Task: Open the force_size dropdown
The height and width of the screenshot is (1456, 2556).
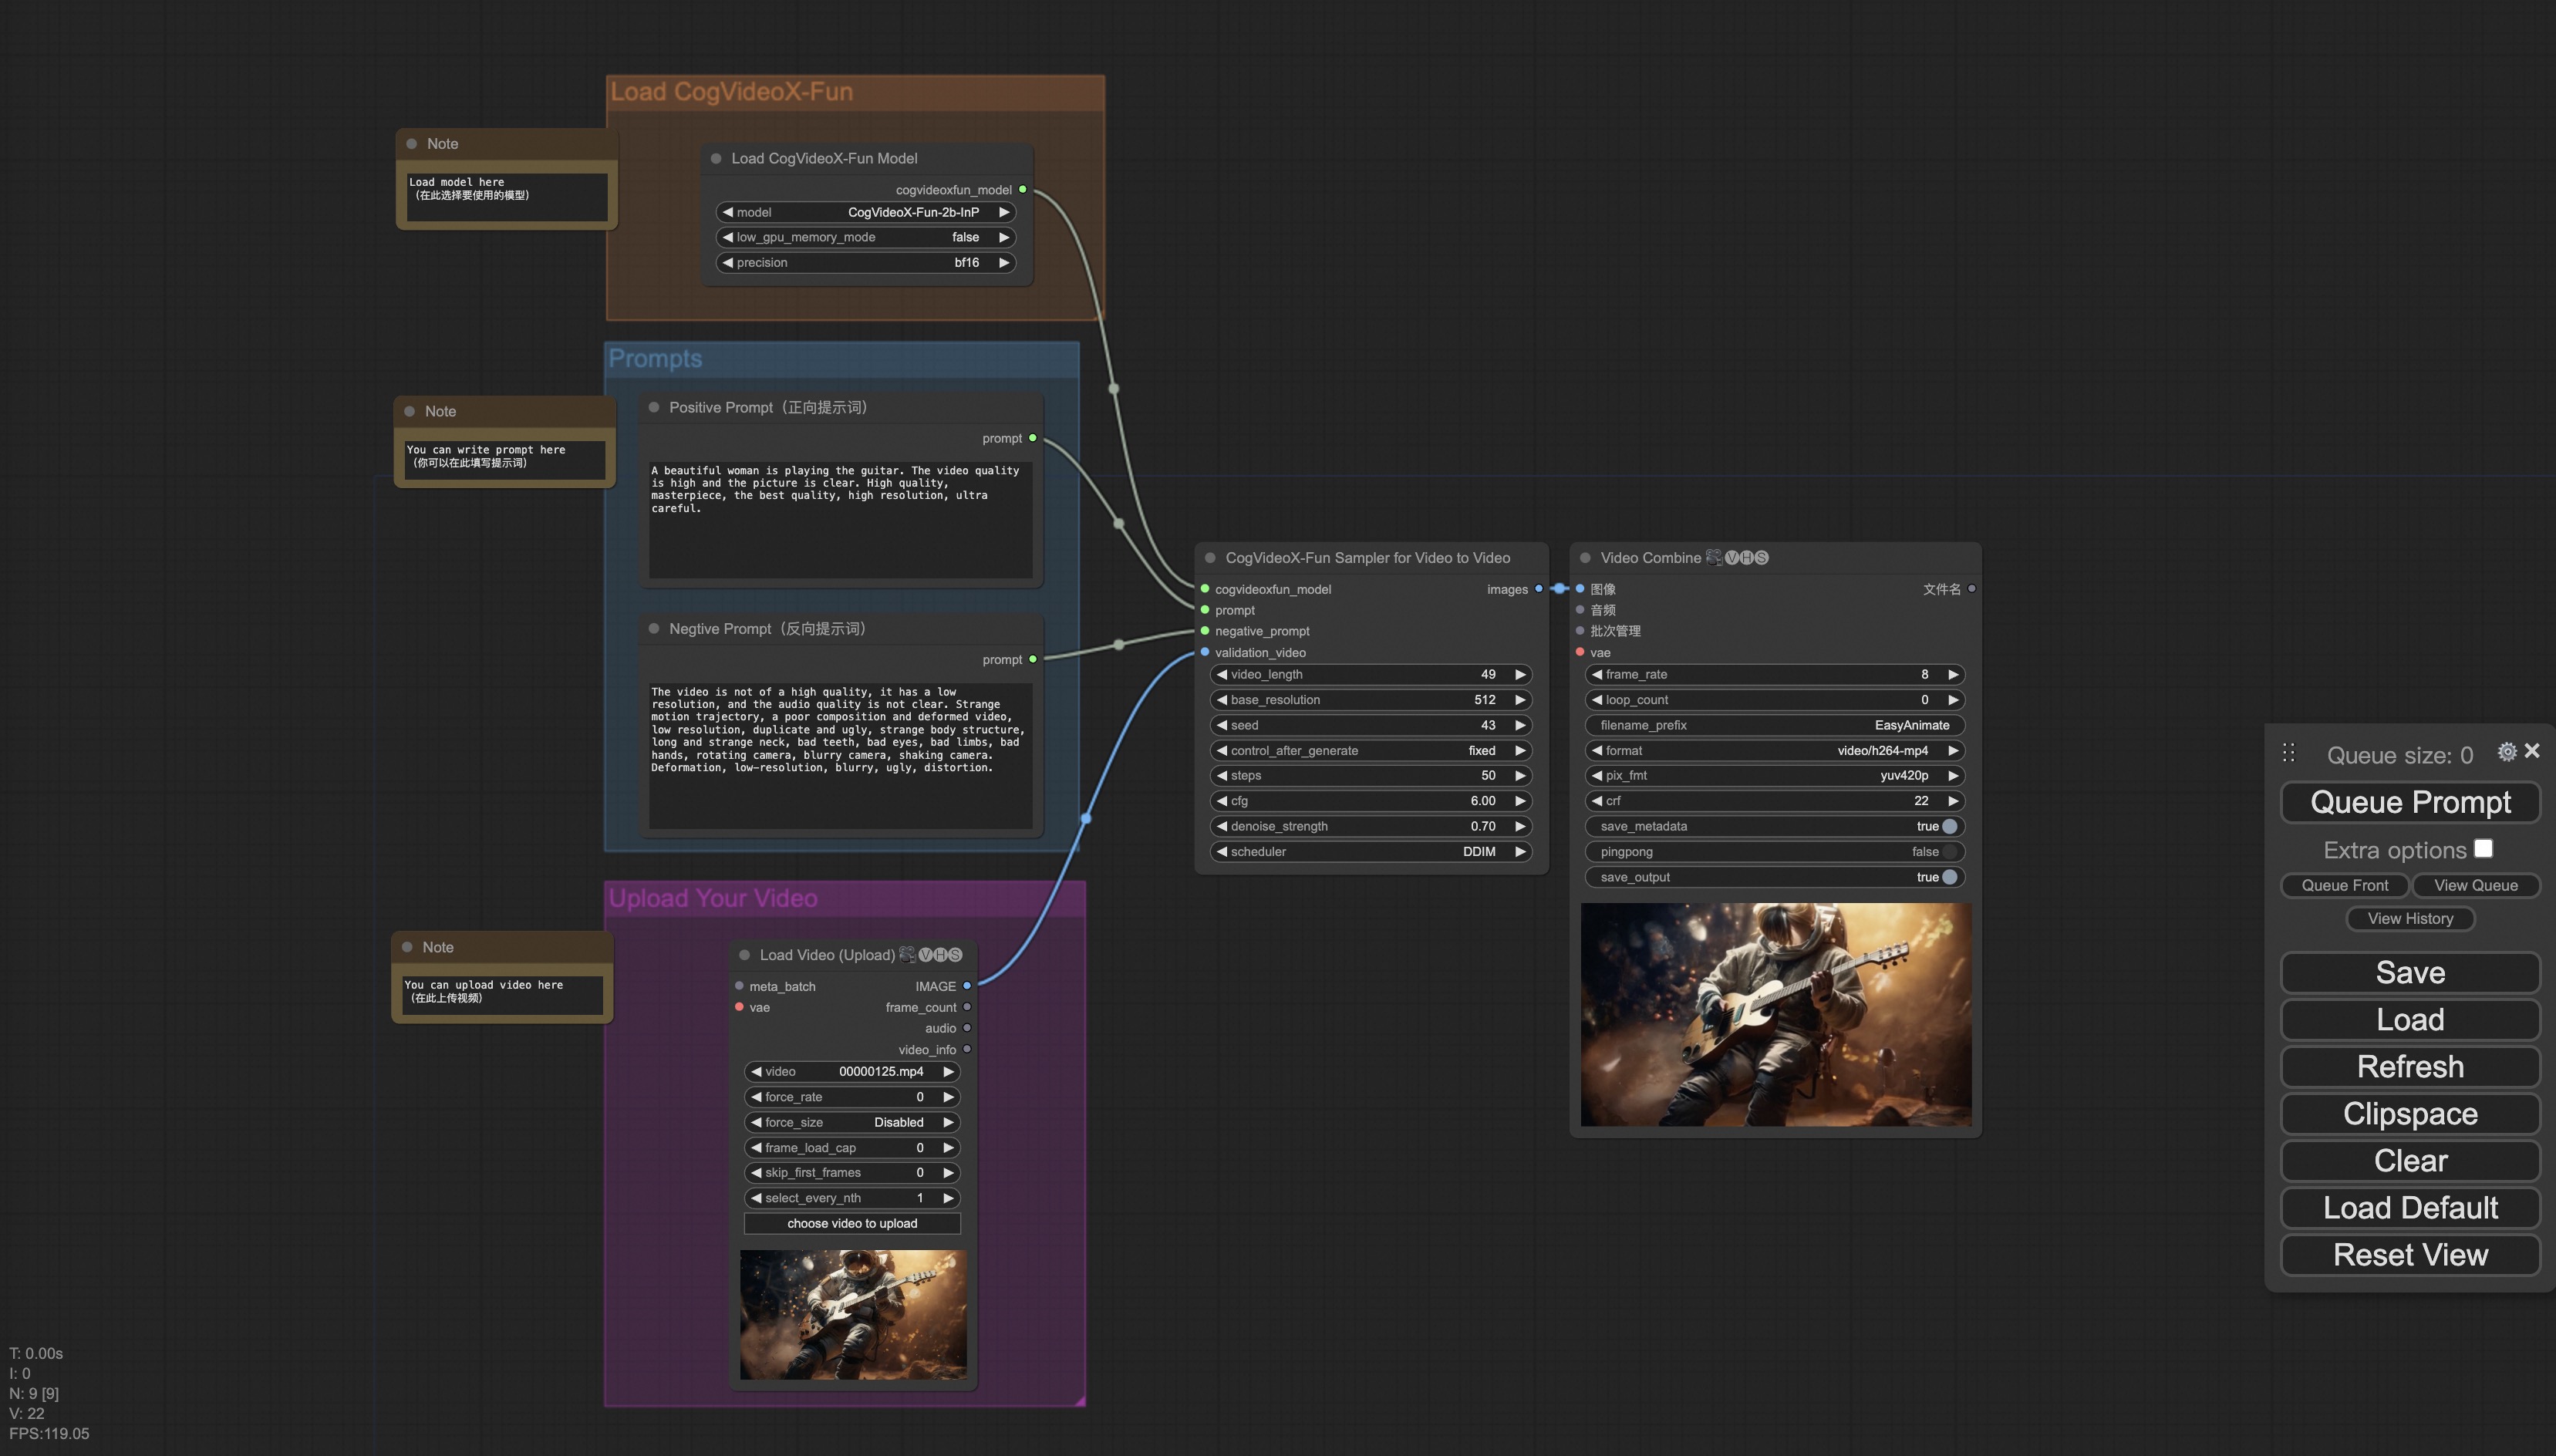Action: pos(852,1122)
